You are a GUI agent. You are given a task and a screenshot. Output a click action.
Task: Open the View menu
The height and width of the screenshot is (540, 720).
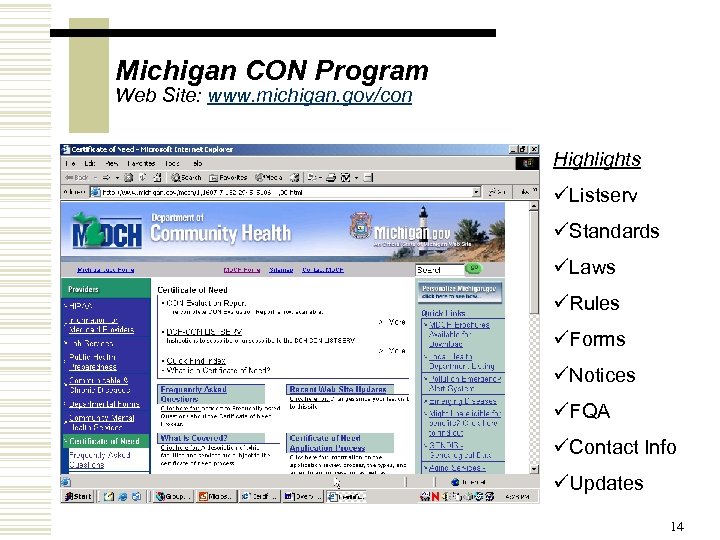pyautogui.click(x=112, y=163)
